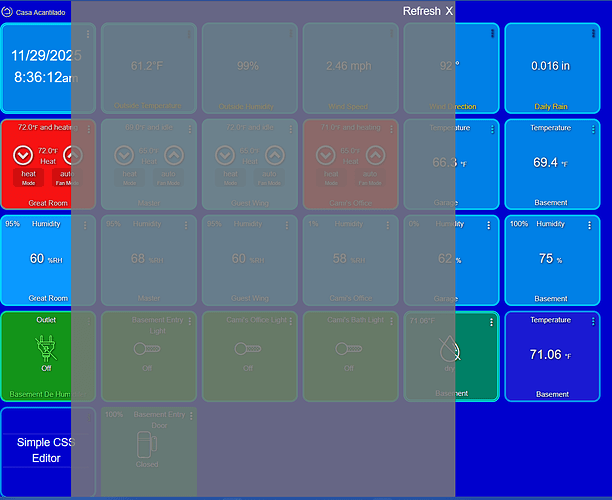The image size is (612, 500).
Task: Toggle the Basement Entry Light switch
Action: [x=147, y=349]
